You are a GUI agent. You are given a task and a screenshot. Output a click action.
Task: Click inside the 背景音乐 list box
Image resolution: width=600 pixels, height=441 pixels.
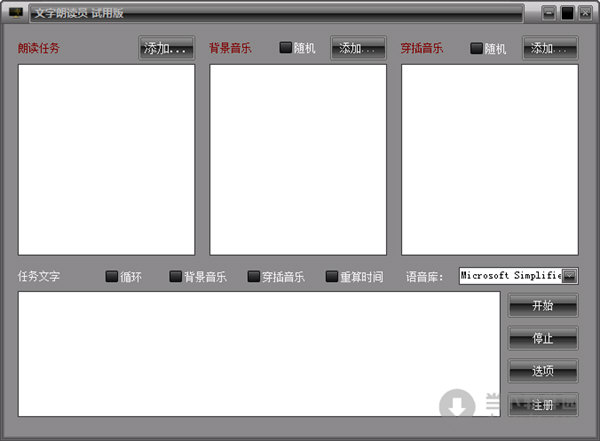(x=298, y=160)
